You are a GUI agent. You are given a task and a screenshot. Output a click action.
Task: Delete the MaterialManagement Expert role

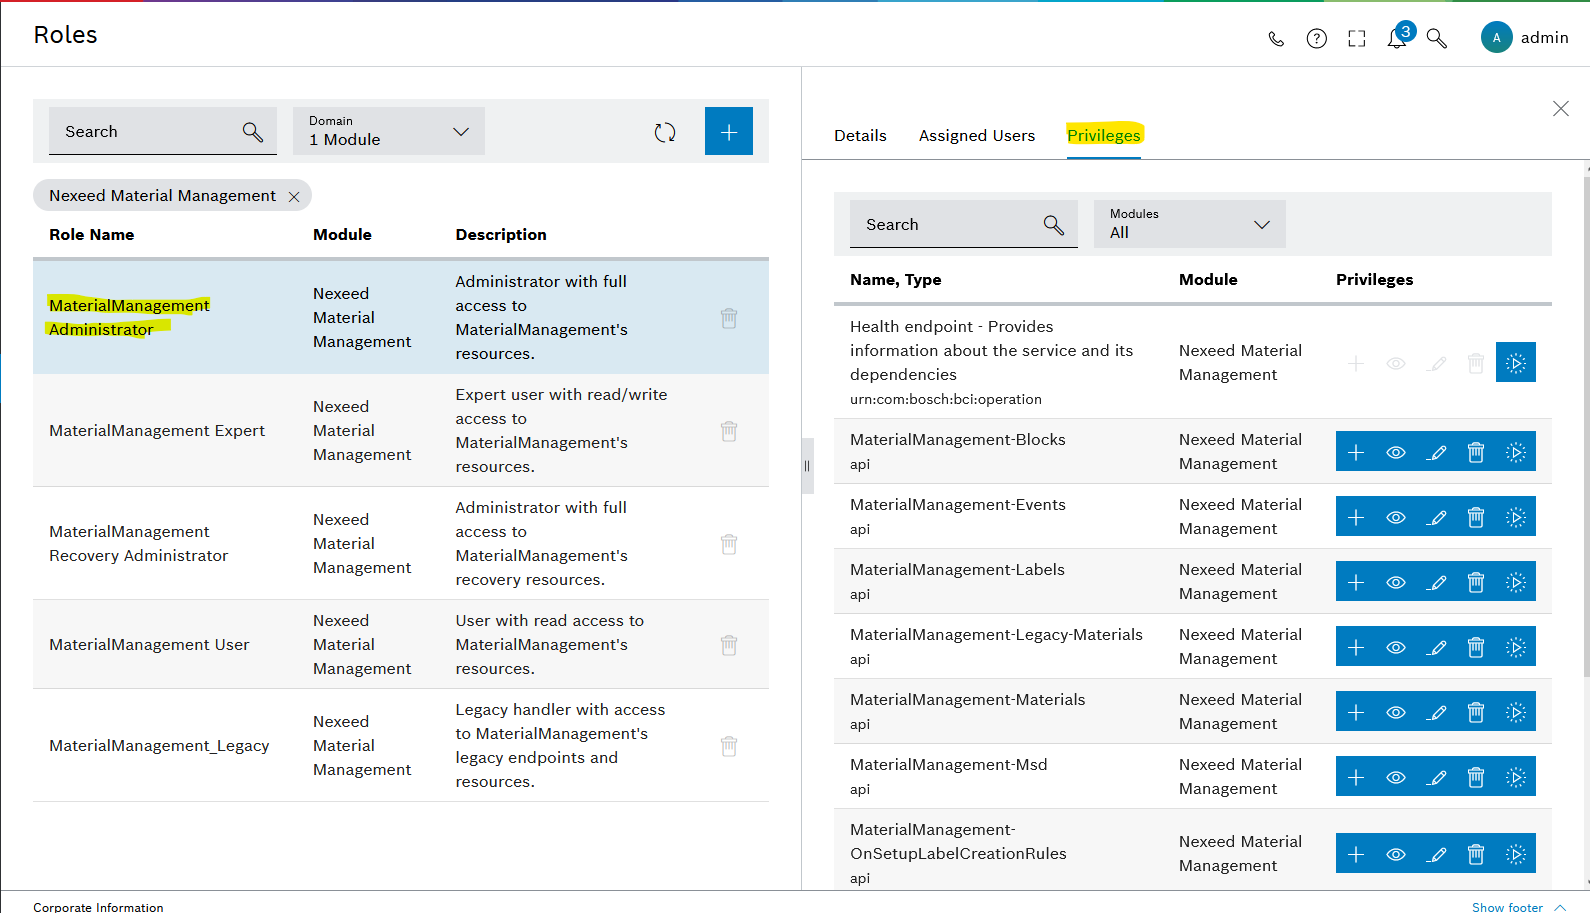[x=729, y=431]
